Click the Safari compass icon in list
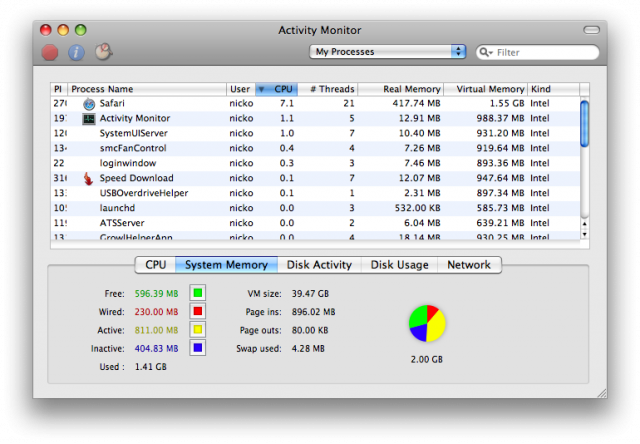This screenshot has height=444, width=640. pos(89,104)
